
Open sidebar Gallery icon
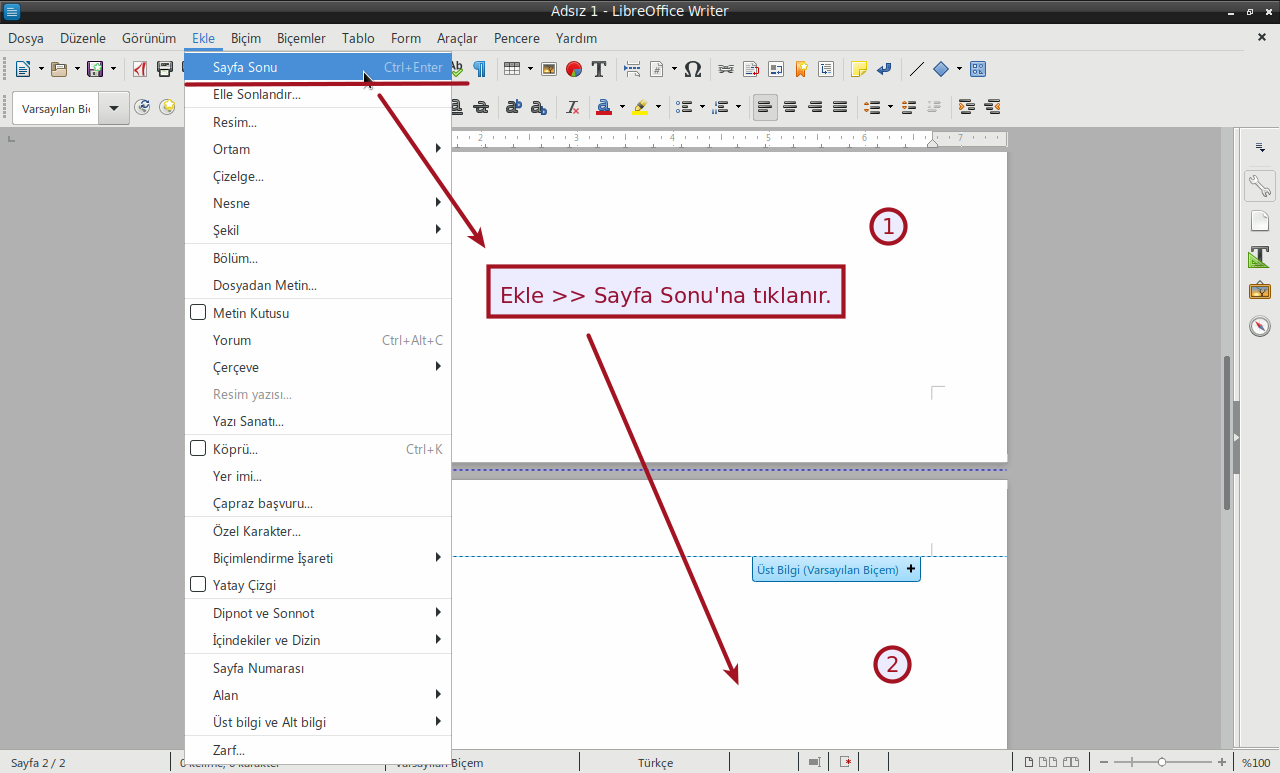click(x=1260, y=291)
